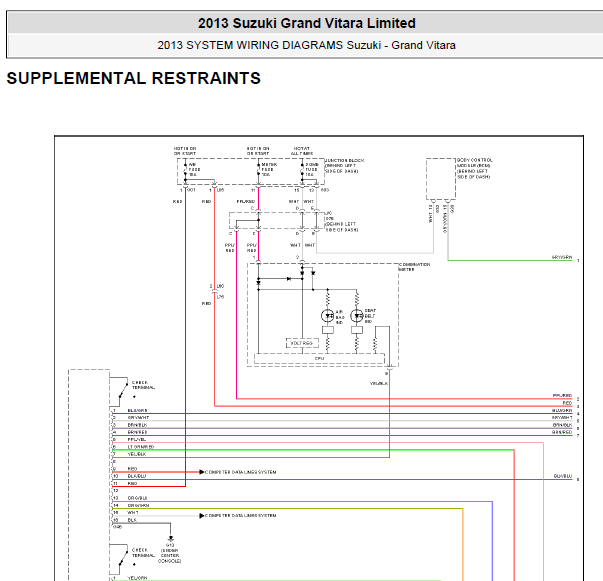Viewport: 603px width, 581px height.
Task: Click pin 3 "BRN/BLK" on left connector
Action: pyautogui.click(x=137, y=425)
